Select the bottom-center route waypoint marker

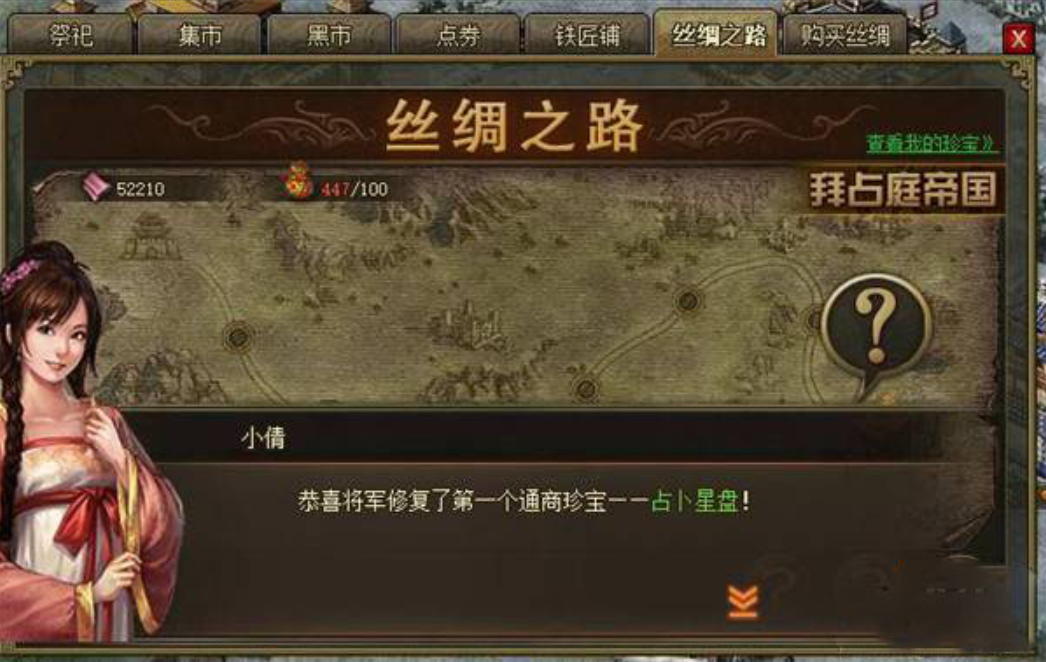tap(586, 387)
